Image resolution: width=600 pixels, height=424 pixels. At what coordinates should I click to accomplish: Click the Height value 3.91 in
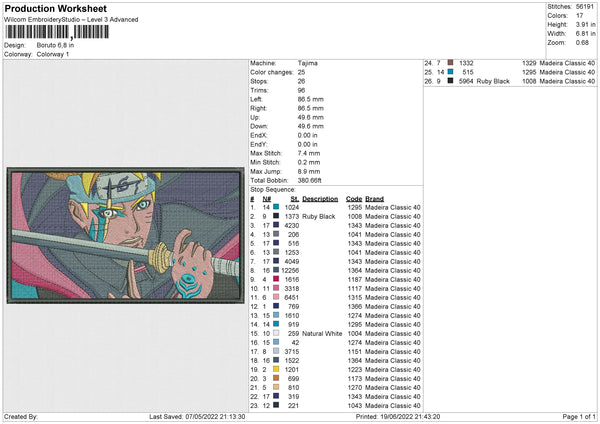pos(585,24)
